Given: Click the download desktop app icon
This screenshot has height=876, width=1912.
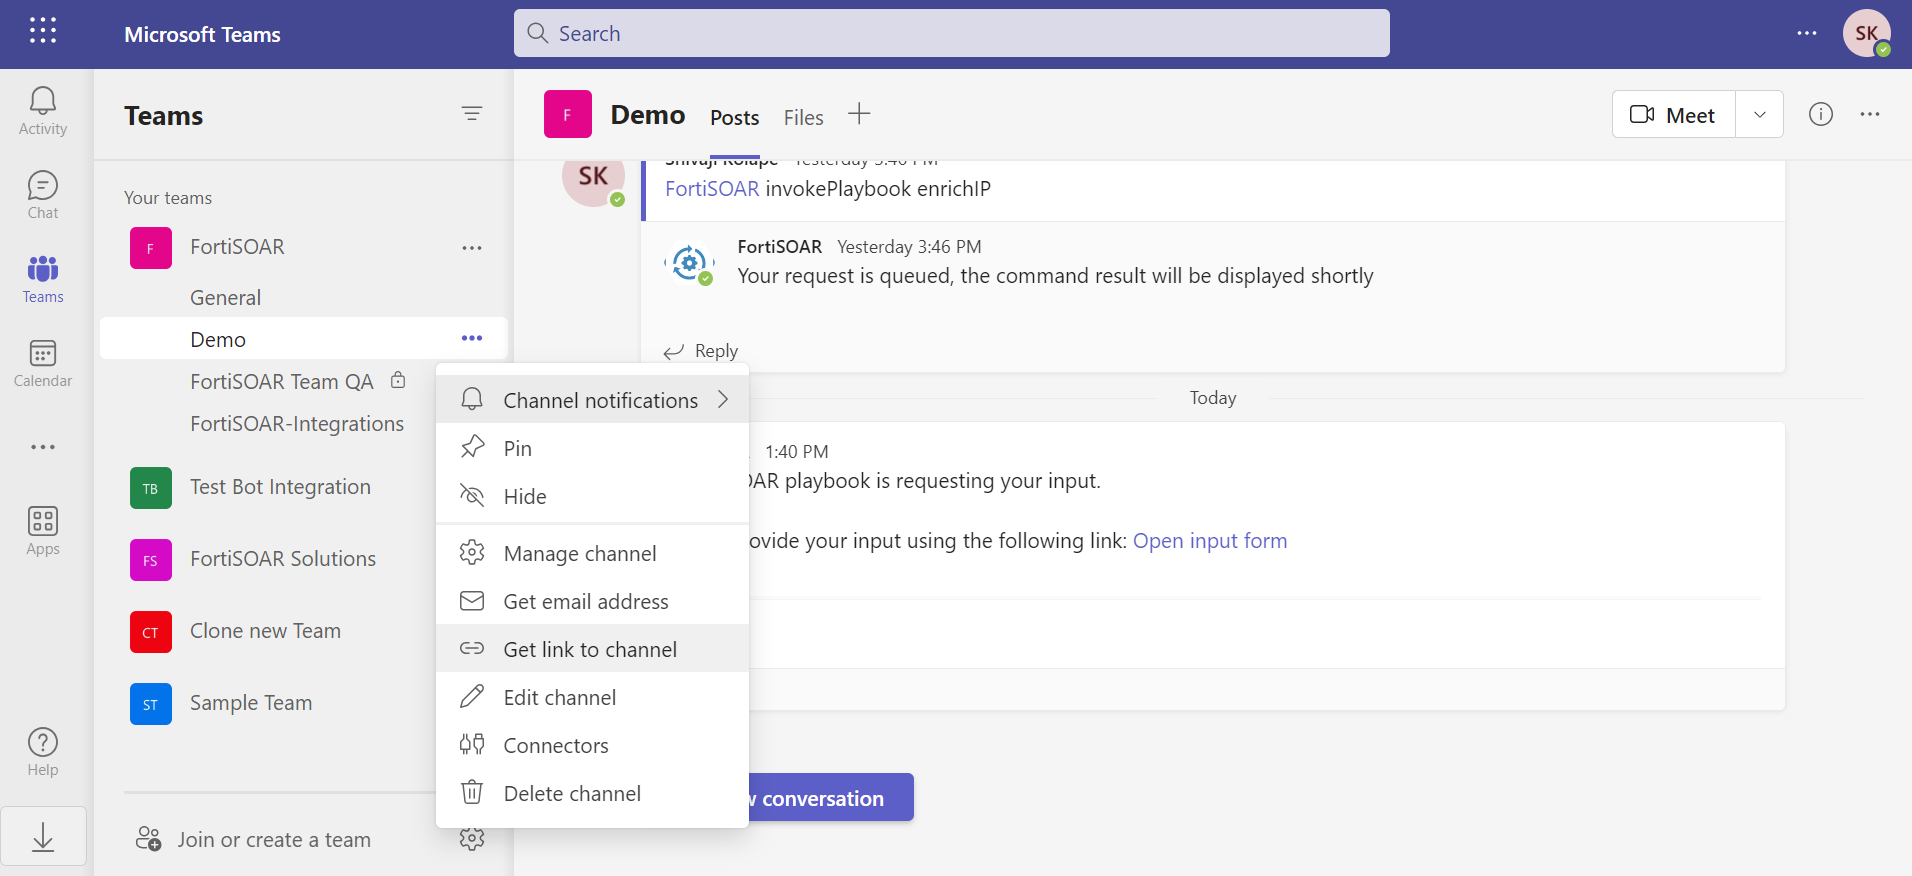Looking at the screenshot, I should pos(43,837).
